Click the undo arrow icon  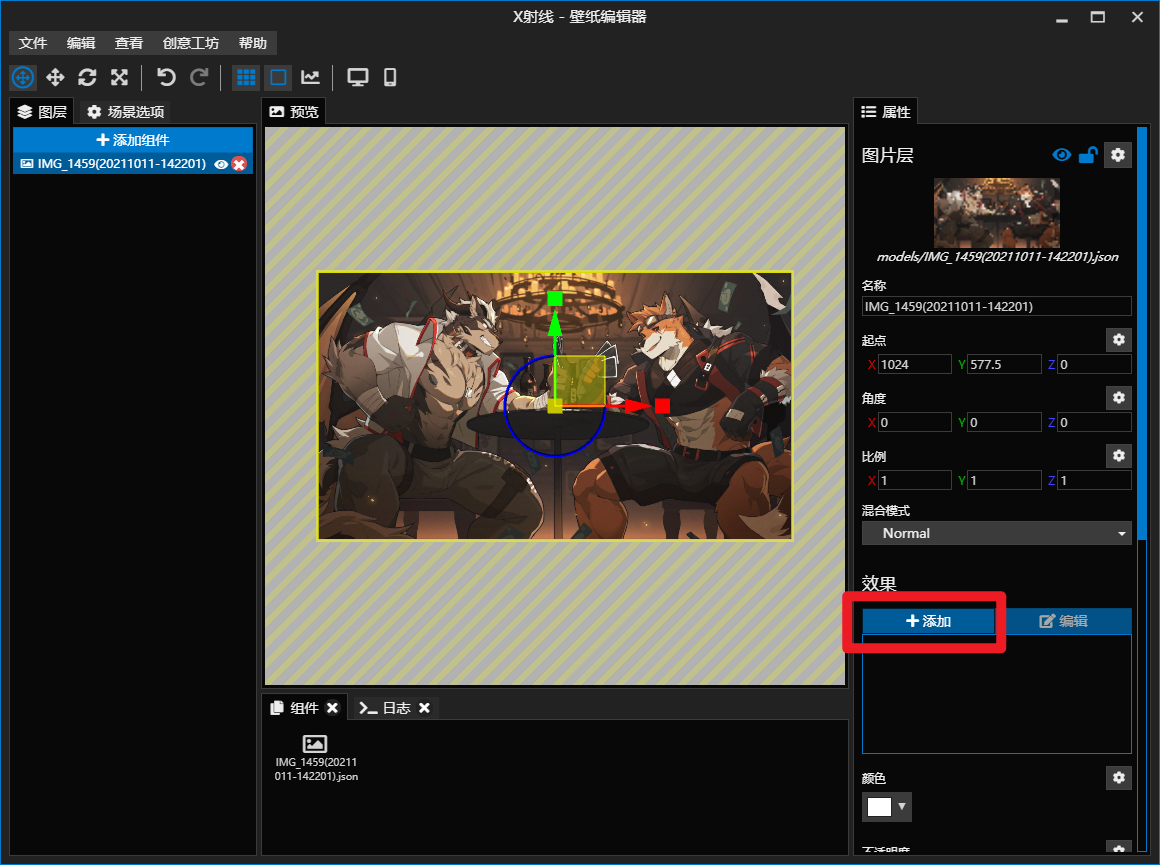coord(166,77)
